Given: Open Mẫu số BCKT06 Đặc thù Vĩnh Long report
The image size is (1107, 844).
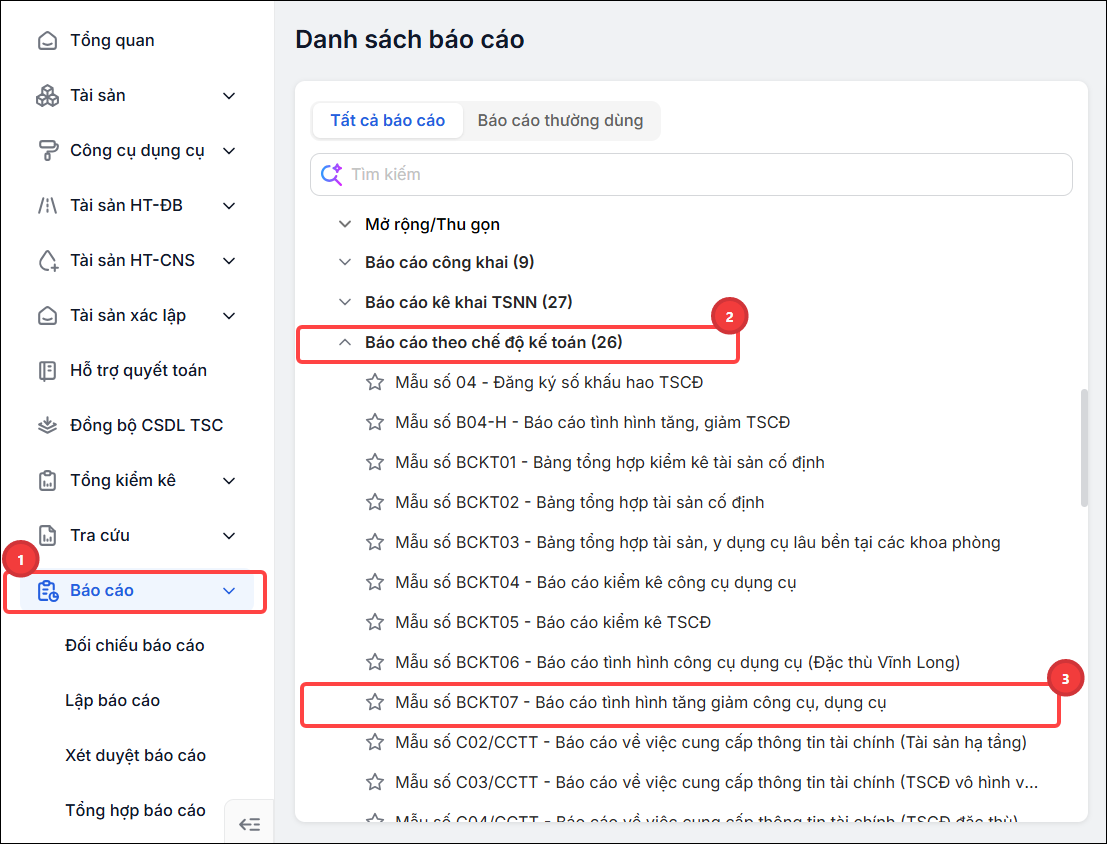Looking at the screenshot, I should pyautogui.click(x=678, y=662).
